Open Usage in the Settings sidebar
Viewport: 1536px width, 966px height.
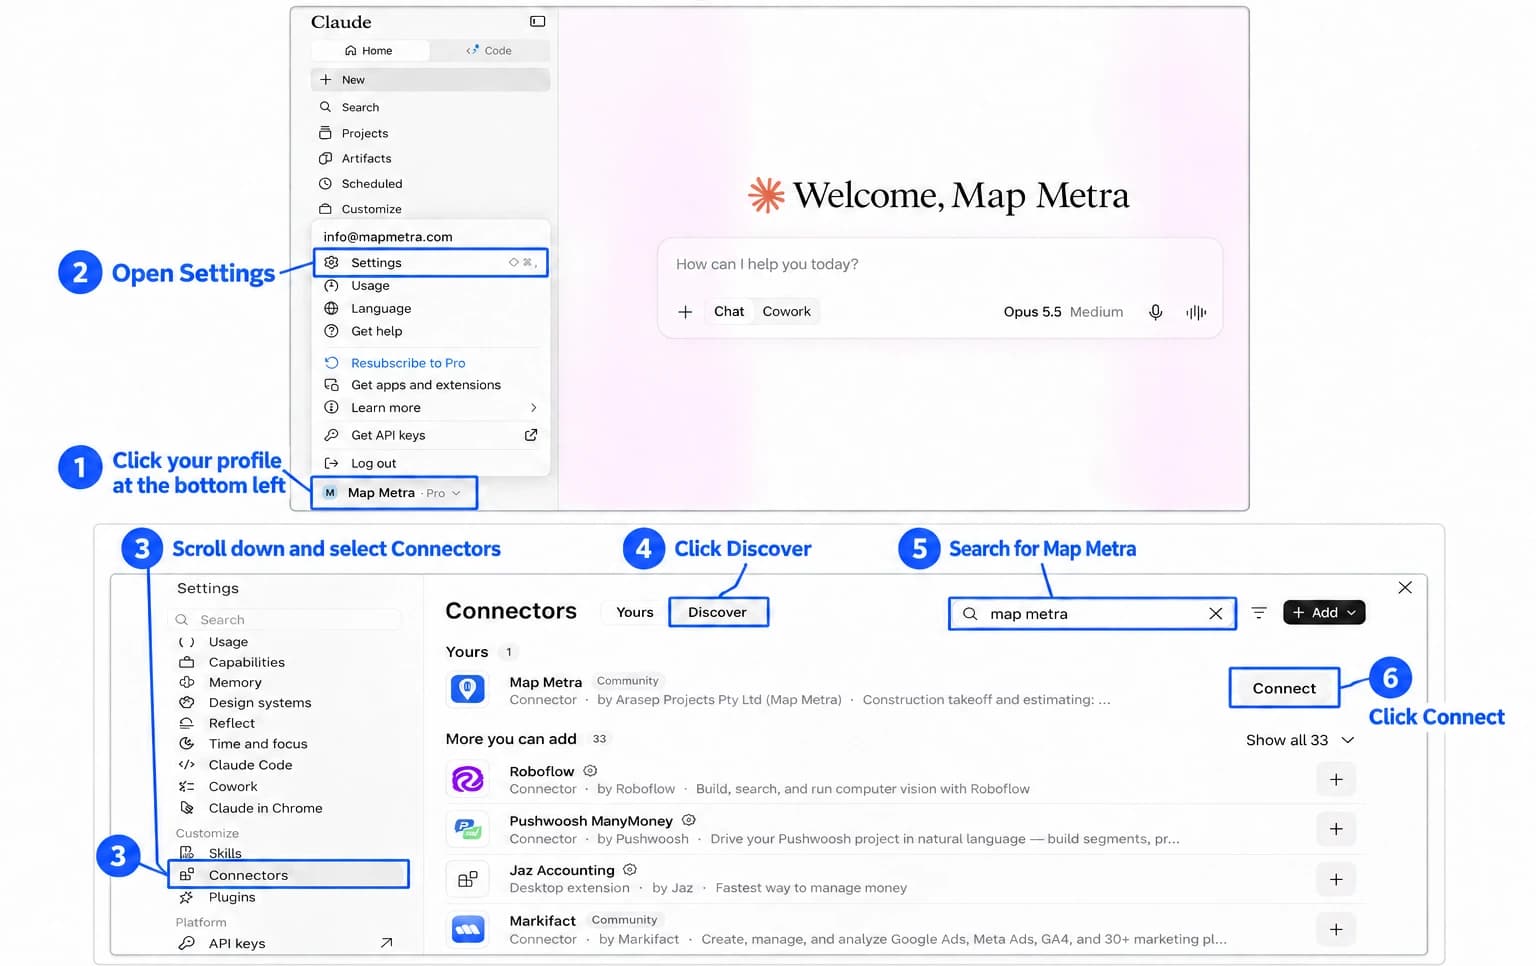point(286,642)
